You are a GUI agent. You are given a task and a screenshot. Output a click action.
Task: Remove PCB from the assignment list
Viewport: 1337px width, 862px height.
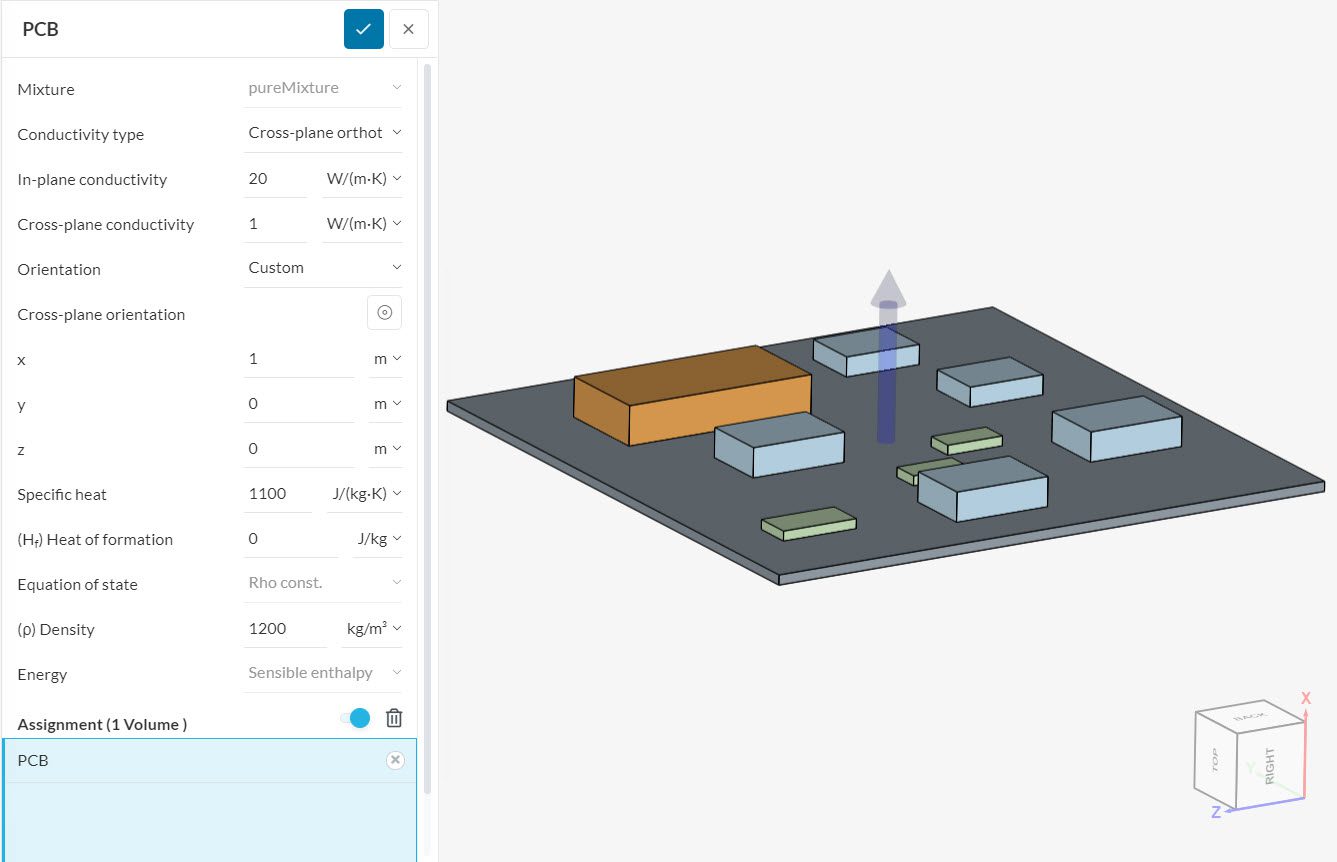click(395, 760)
